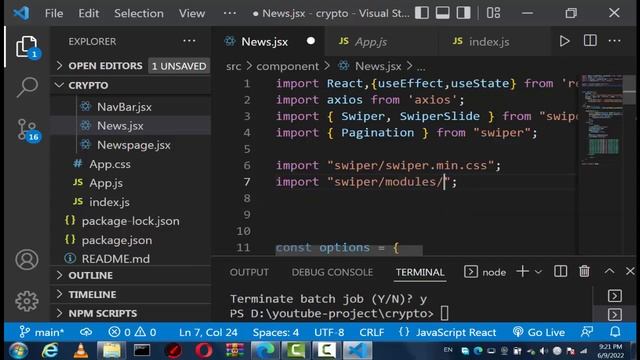
Task: Open Source Control view with 16 changes
Action: (x=27, y=130)
